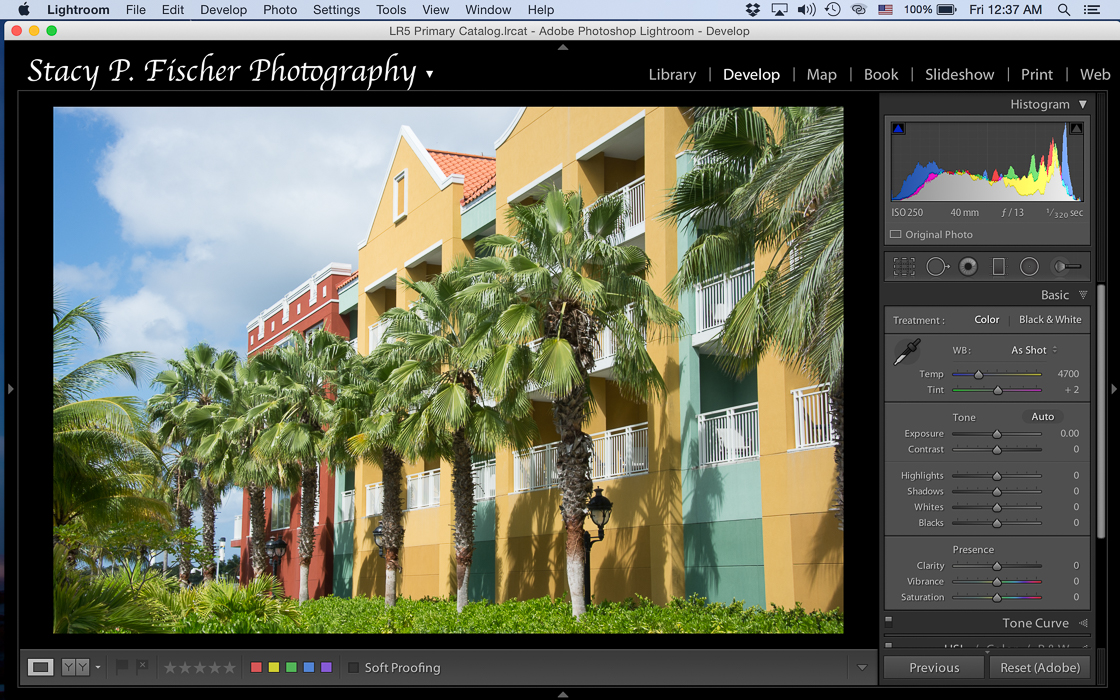
Task: Open the Red Eye Correction tool
Action: (x=967, y=266)
